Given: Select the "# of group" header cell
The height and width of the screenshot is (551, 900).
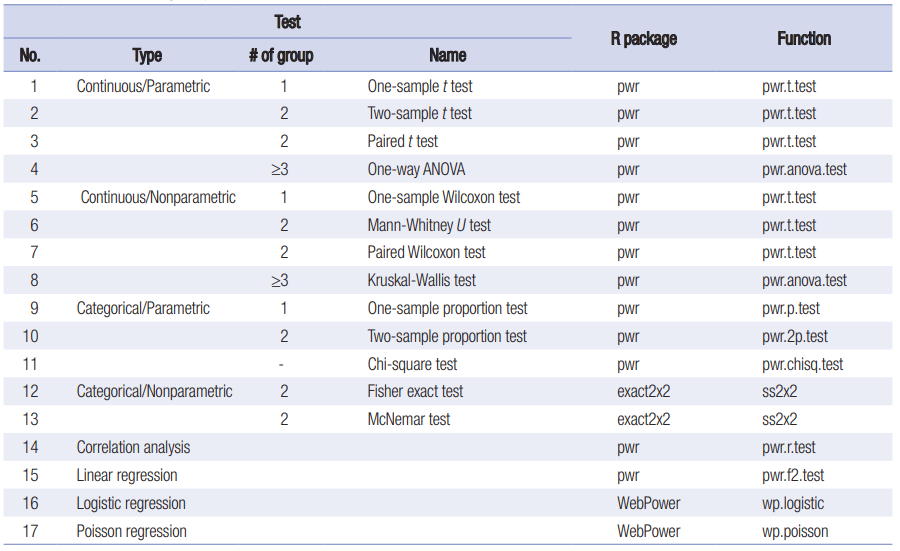Looking at the screenshot, I should (281, 56).
